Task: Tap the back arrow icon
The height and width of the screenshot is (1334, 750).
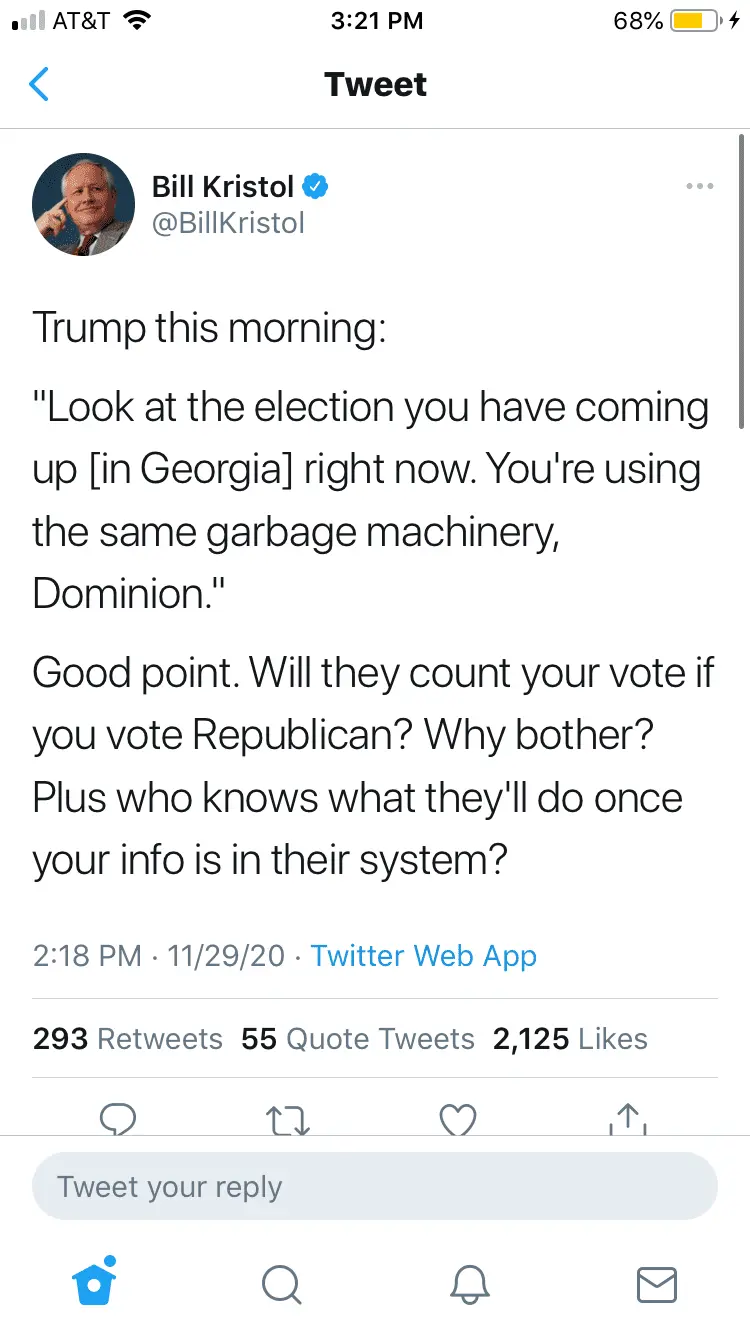Action: [39, 85]
